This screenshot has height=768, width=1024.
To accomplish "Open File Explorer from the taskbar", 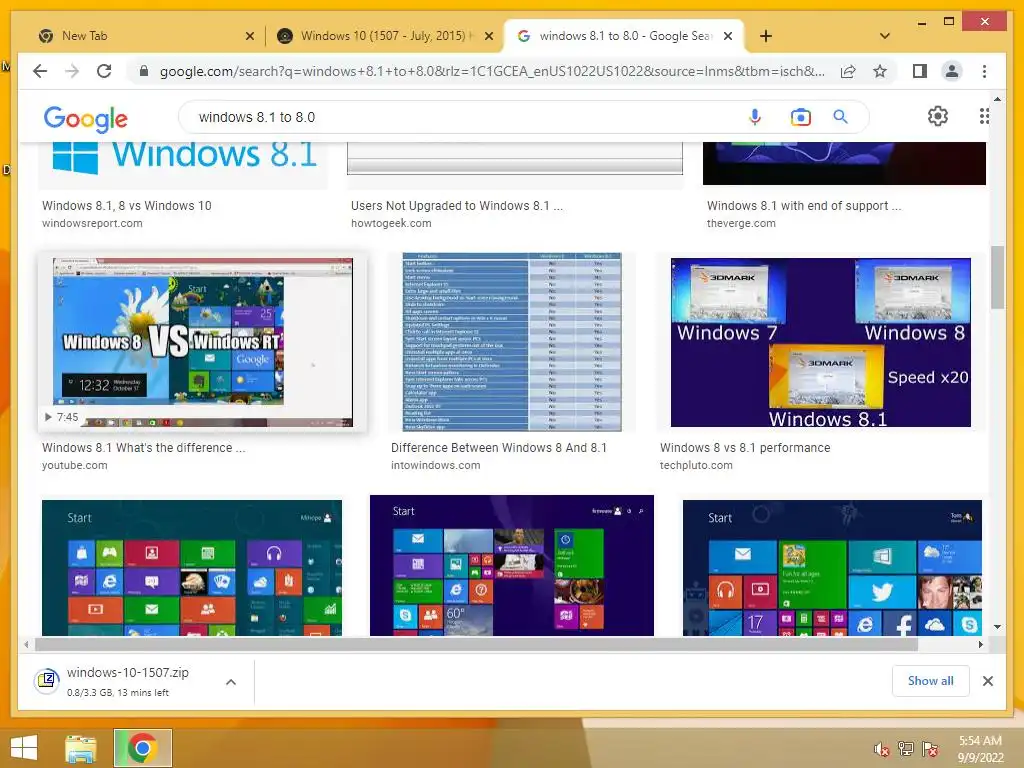I will click(80, 748).
